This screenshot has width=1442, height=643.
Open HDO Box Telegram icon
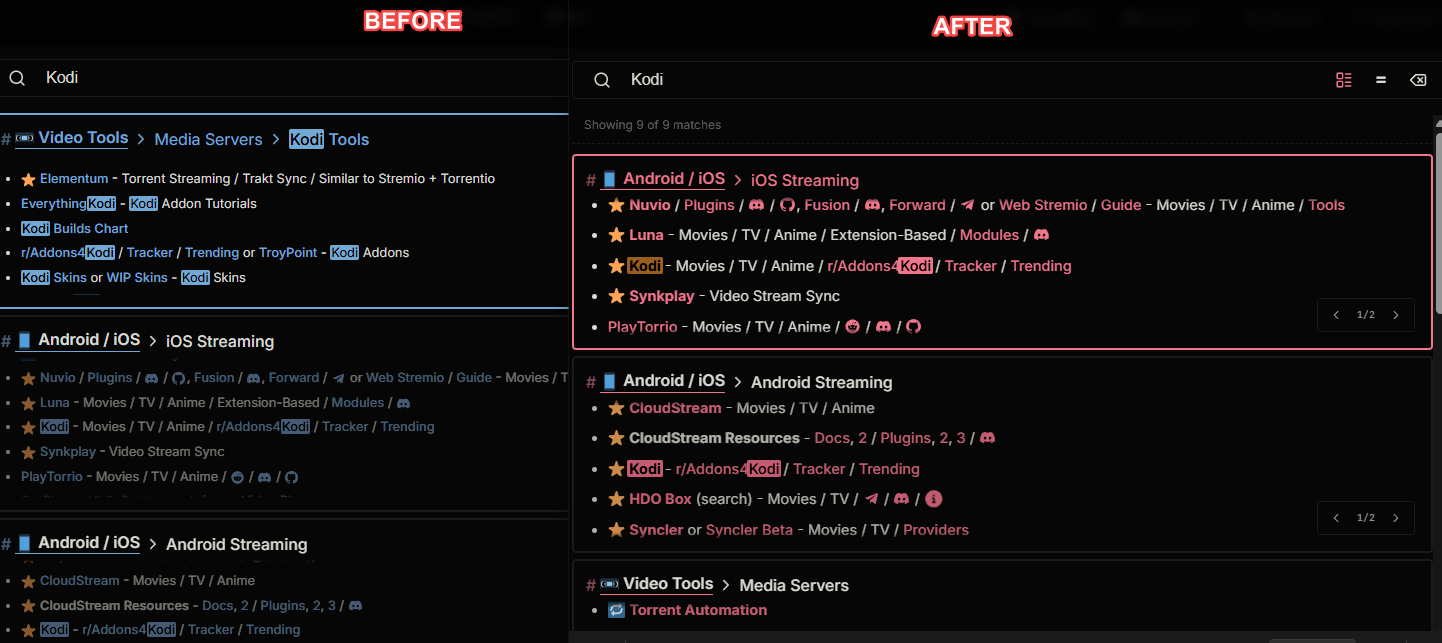pyautogui.click(x=871, y=499)
